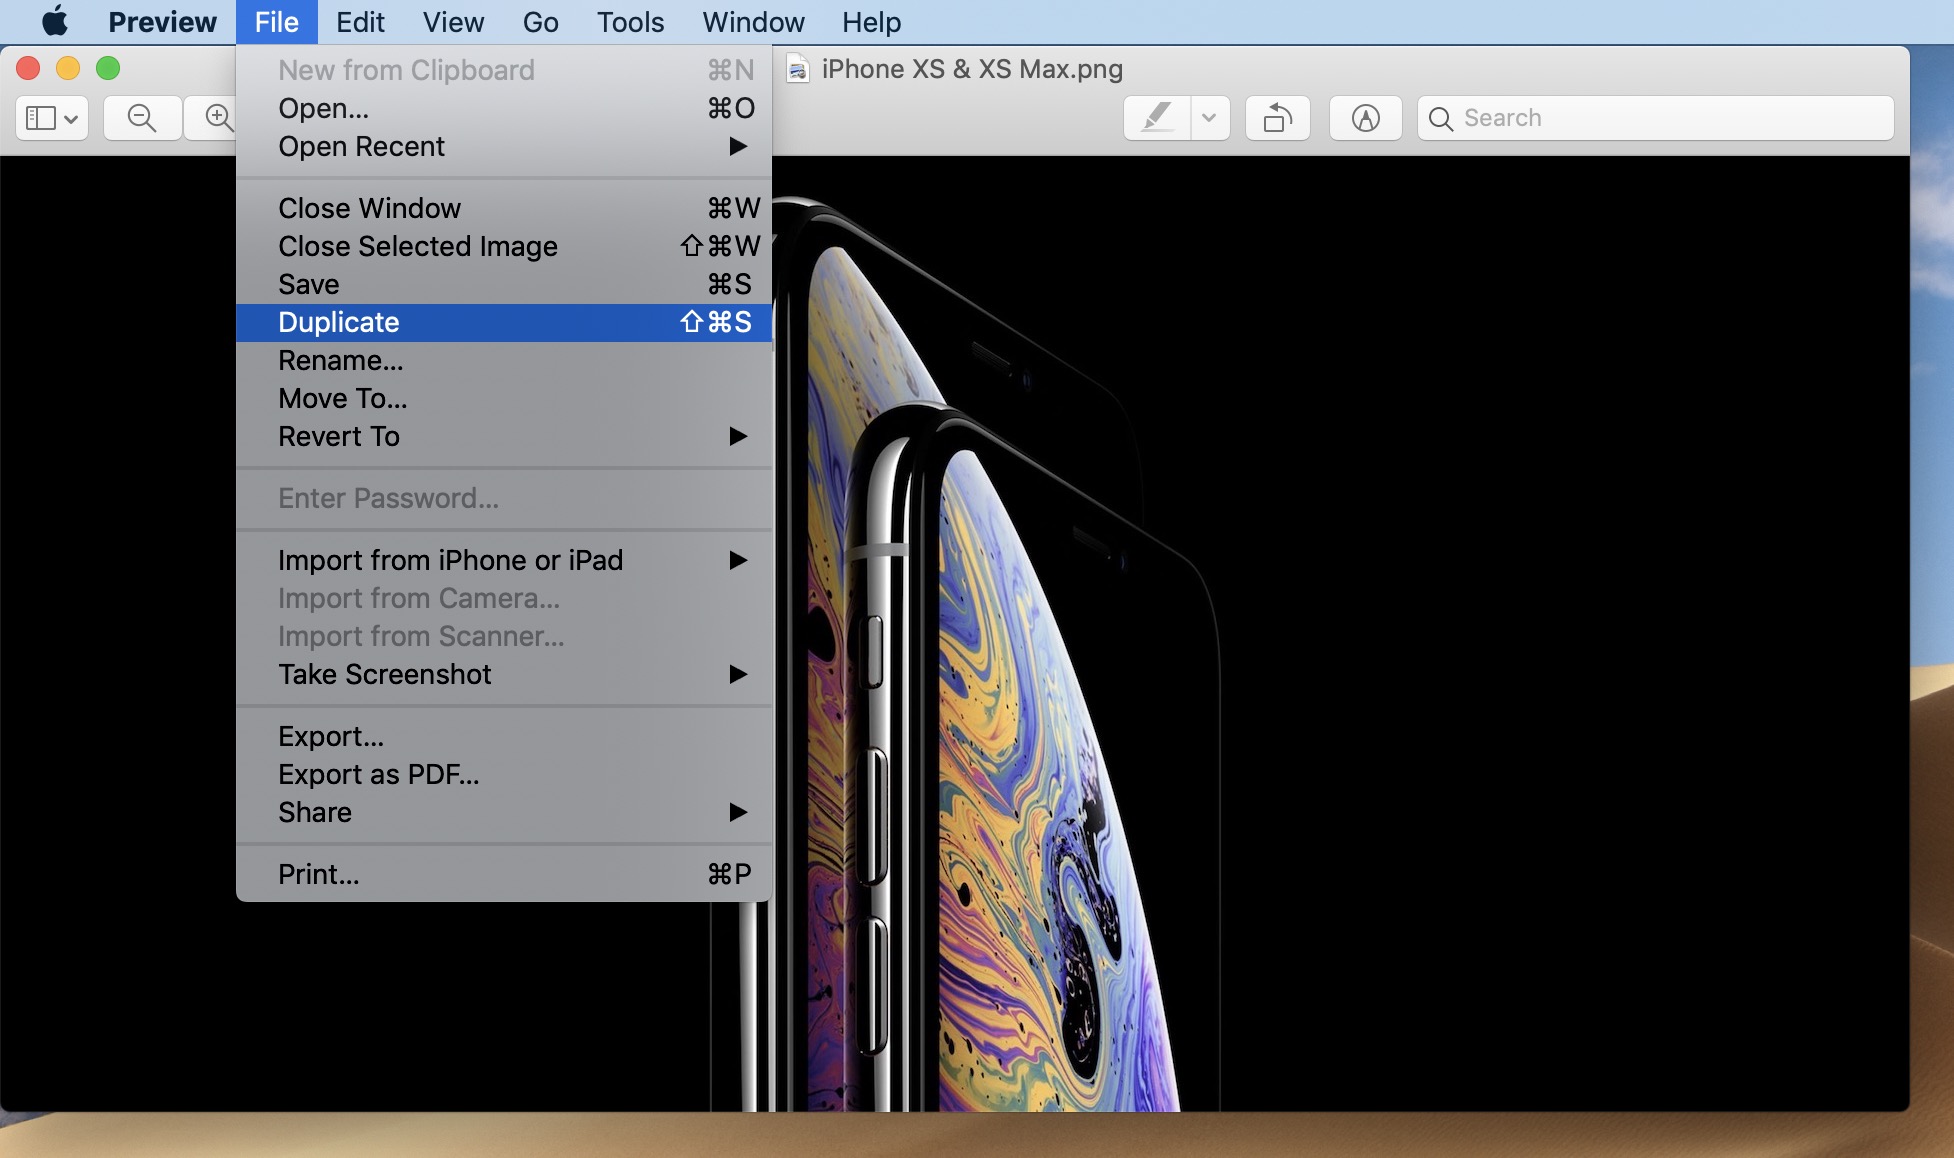Select Export from the File menu
1954x1158 pixels.
click(x=331, y=736)
